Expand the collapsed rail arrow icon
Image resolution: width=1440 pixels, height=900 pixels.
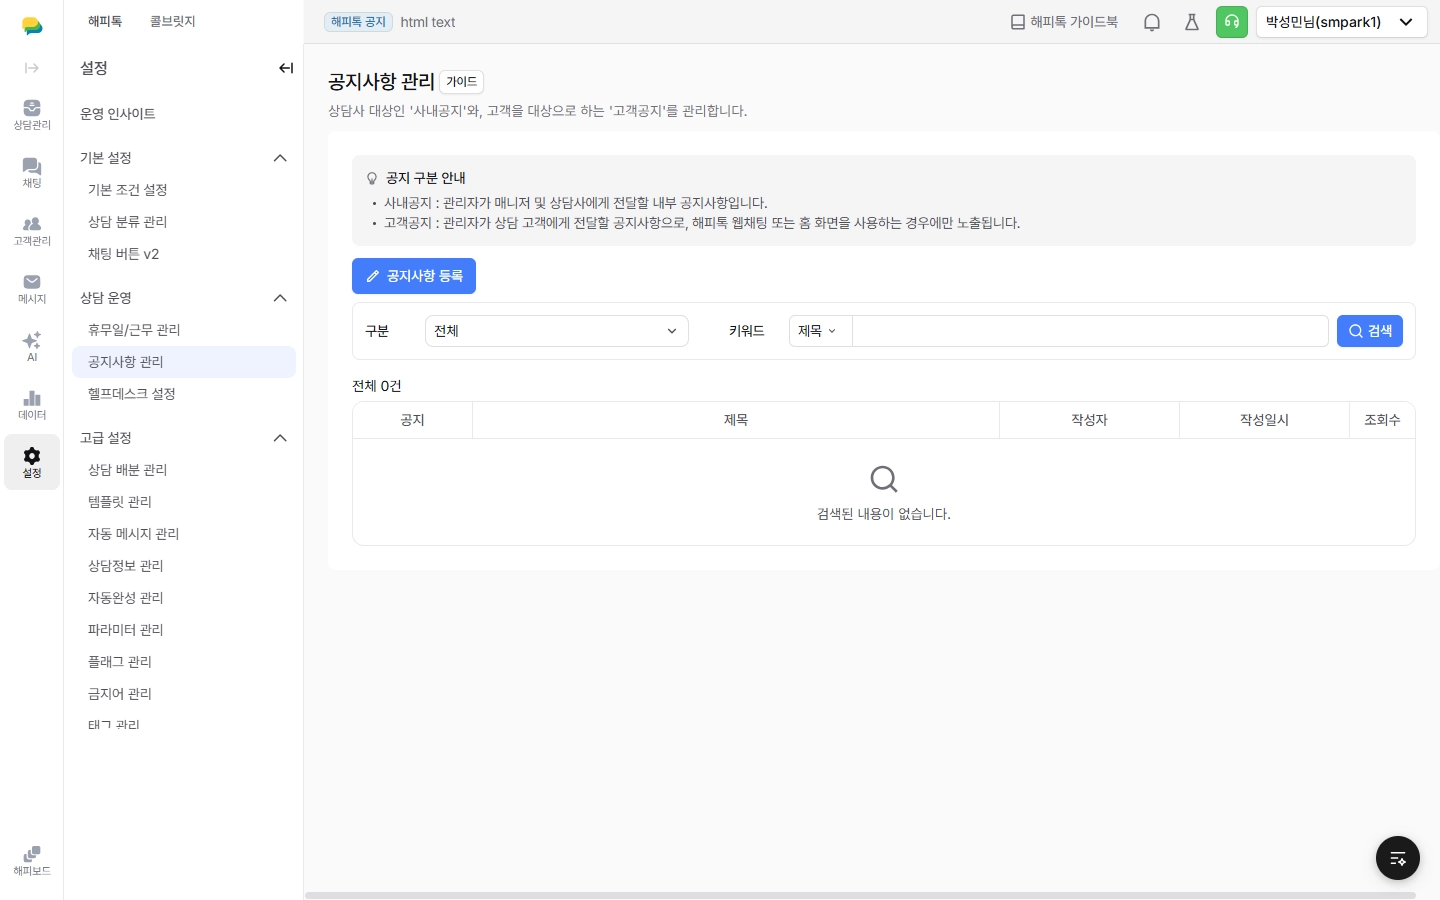pos(32,68)
